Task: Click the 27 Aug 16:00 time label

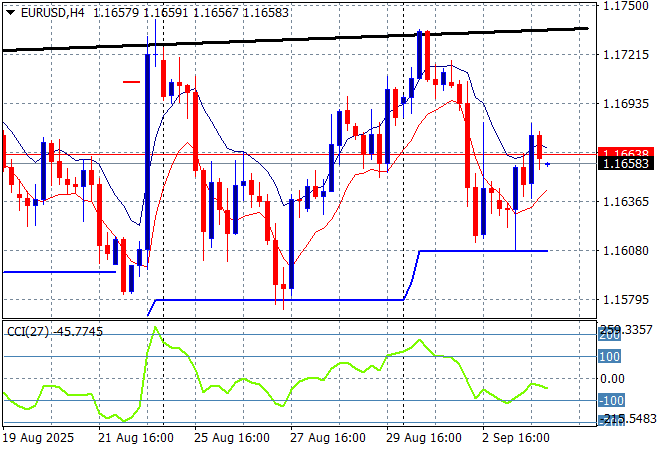Action: [327, 438]
